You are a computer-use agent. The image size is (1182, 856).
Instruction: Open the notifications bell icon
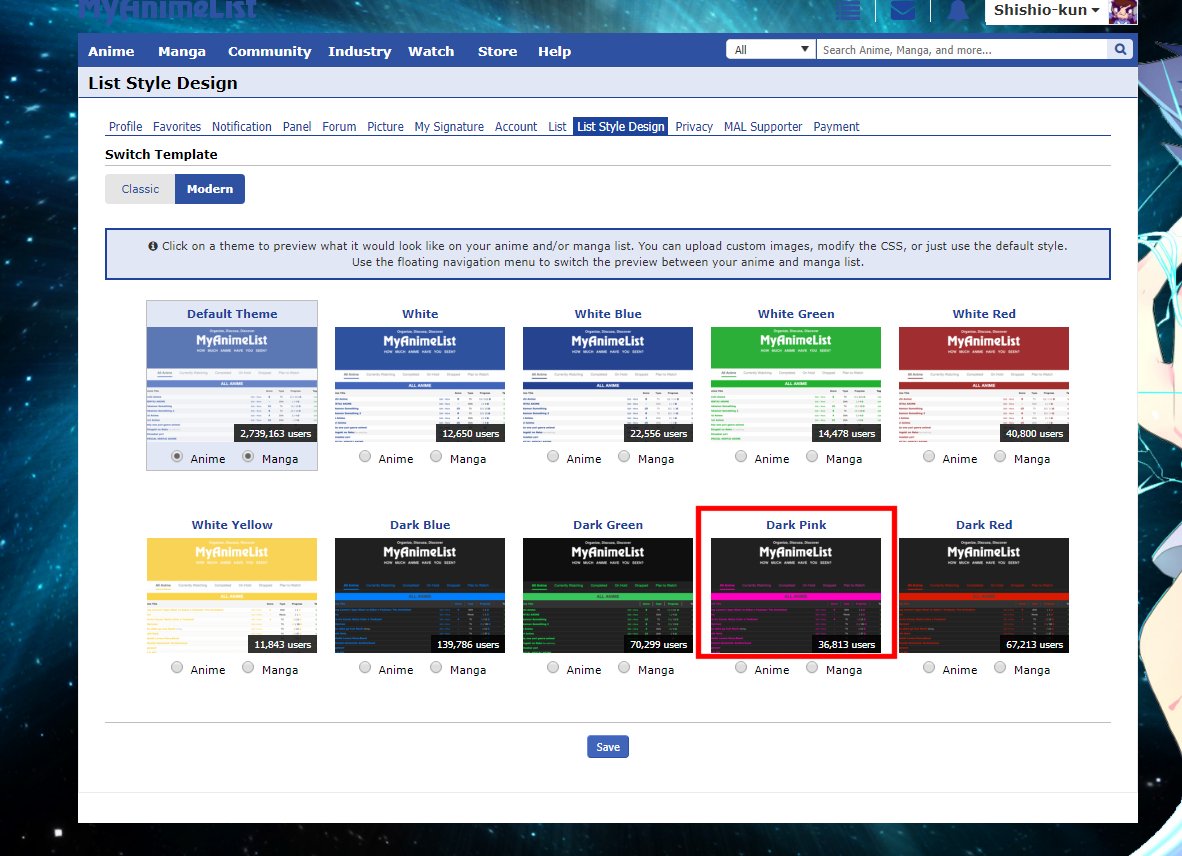pos(958,11)
